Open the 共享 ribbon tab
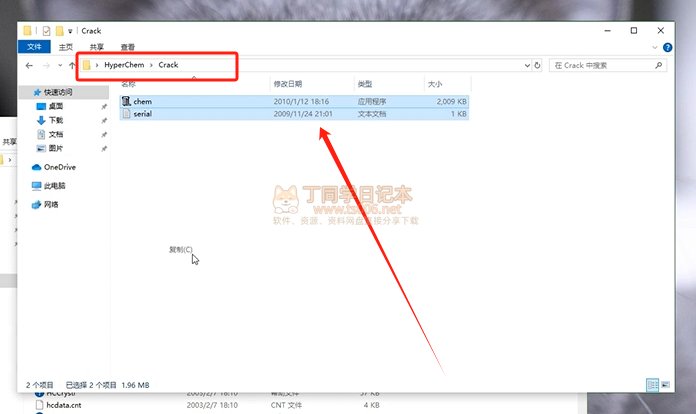The height and width of the screenshot is (414, 696). click(96, 47)
